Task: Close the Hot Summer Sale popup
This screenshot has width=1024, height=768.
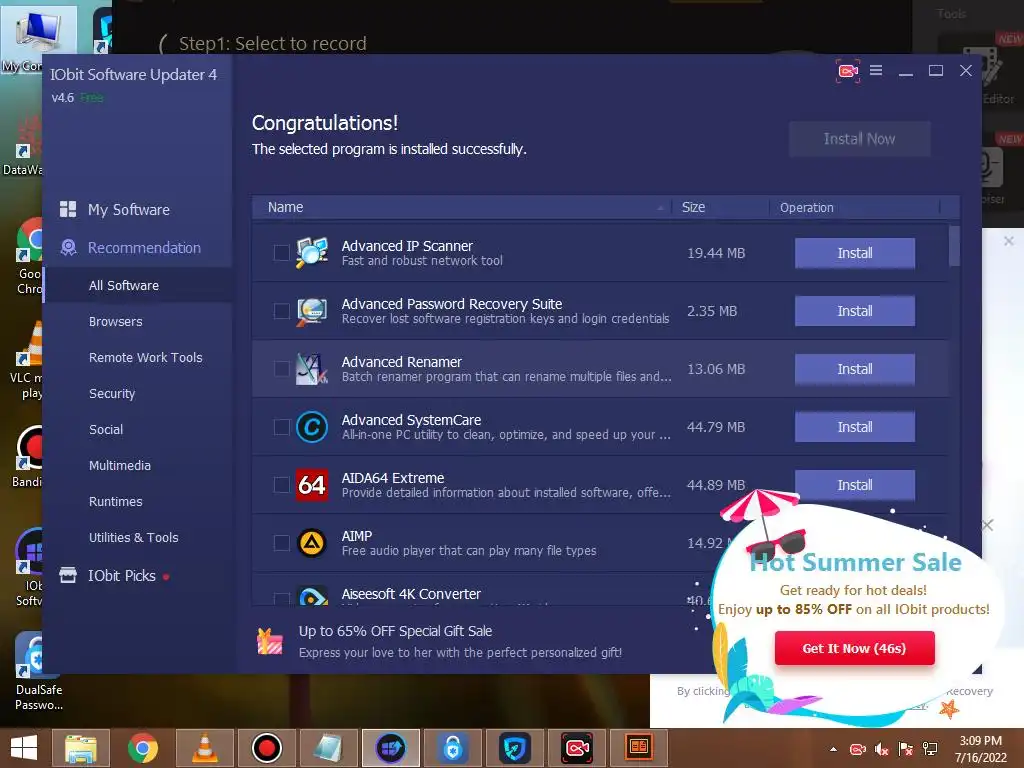Action: tap(987, 524)
